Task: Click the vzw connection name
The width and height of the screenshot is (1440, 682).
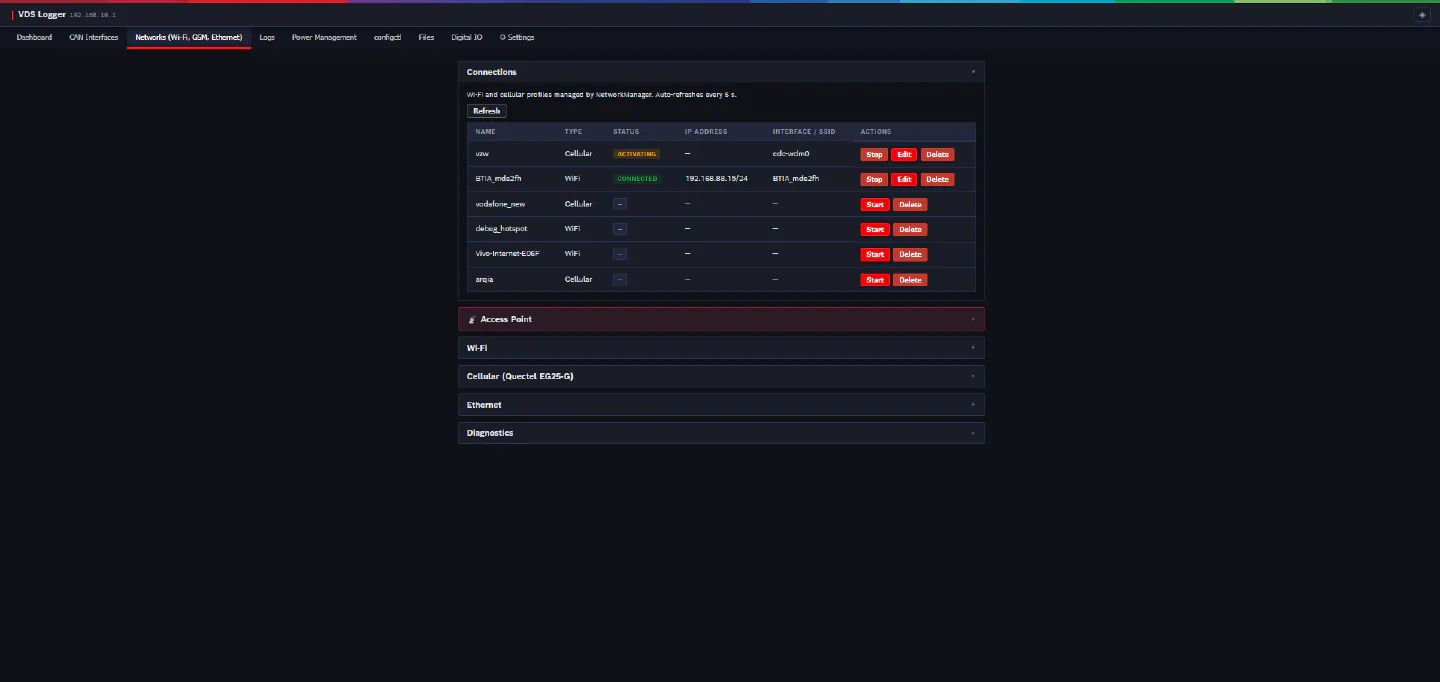Action: point(482,154)
